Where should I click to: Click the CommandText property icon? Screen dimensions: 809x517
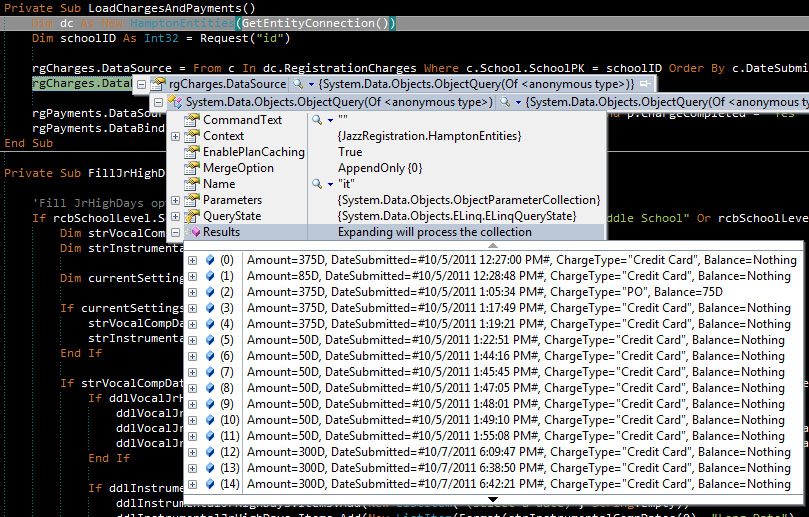click(x=191, y=120)
